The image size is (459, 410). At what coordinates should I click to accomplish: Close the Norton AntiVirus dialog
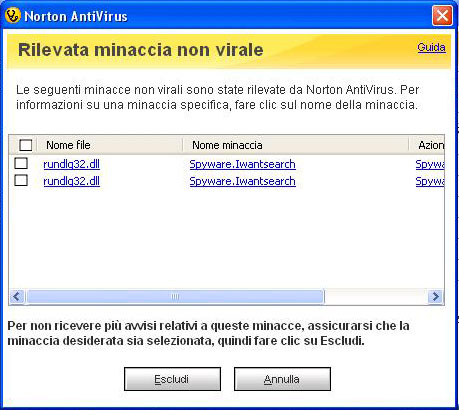[x=442, y=15]
